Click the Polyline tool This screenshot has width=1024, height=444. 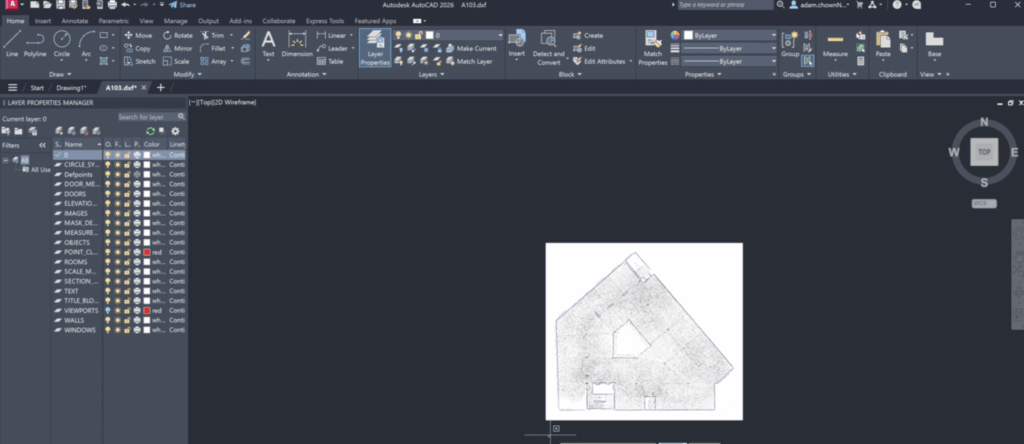tap(35, 43)
